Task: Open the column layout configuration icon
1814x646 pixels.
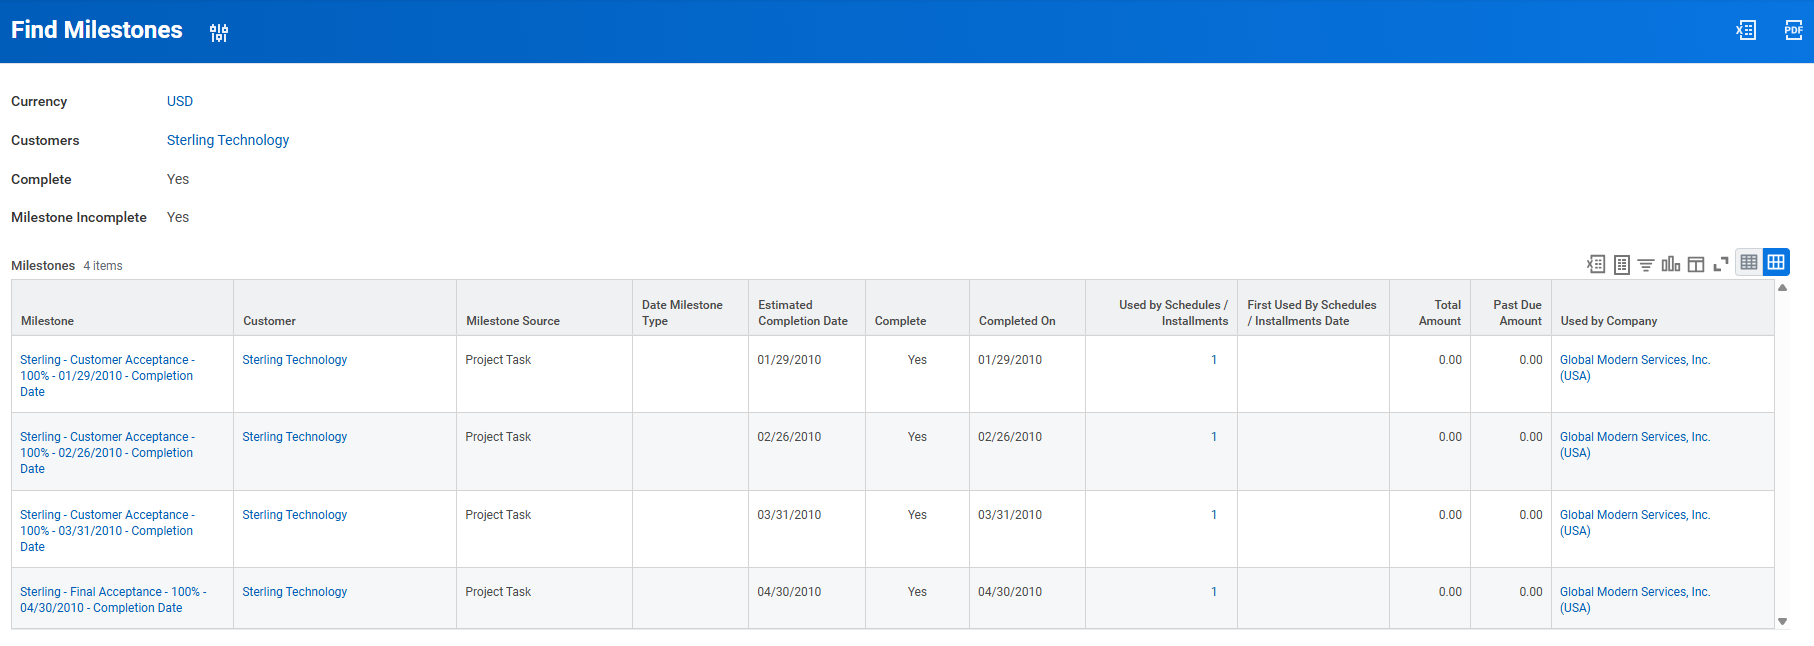Action: [1696, 264]
